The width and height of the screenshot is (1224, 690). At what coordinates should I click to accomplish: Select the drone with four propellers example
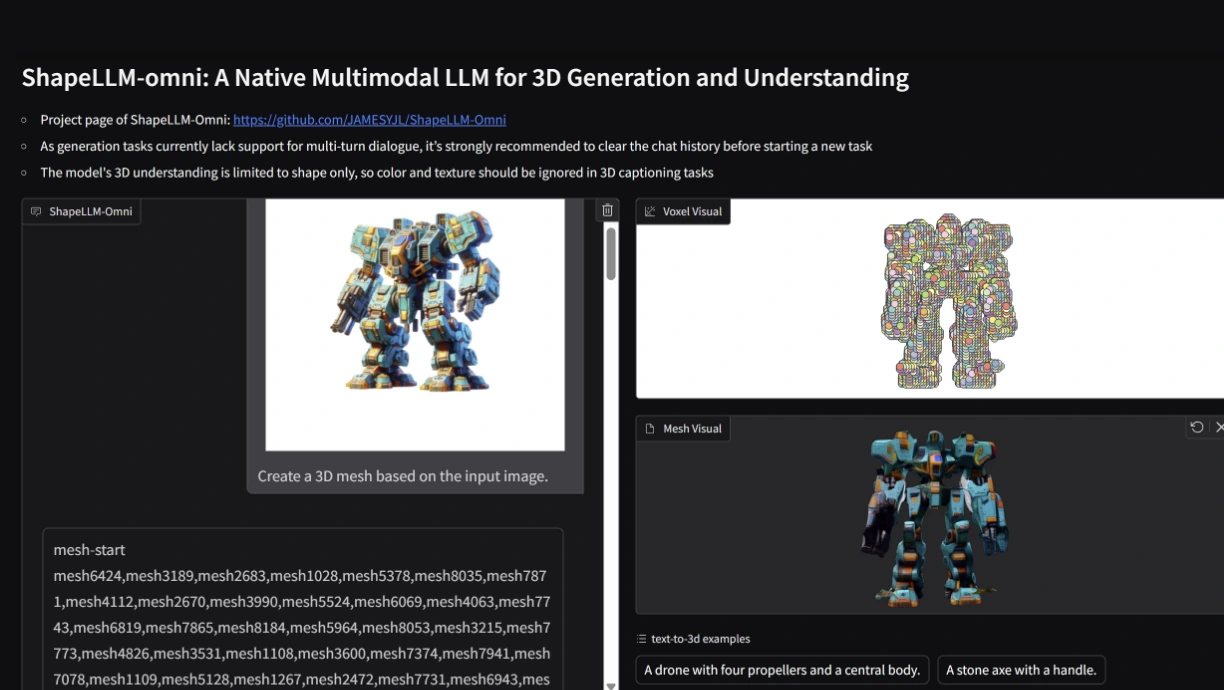click(x=782, y=670)
